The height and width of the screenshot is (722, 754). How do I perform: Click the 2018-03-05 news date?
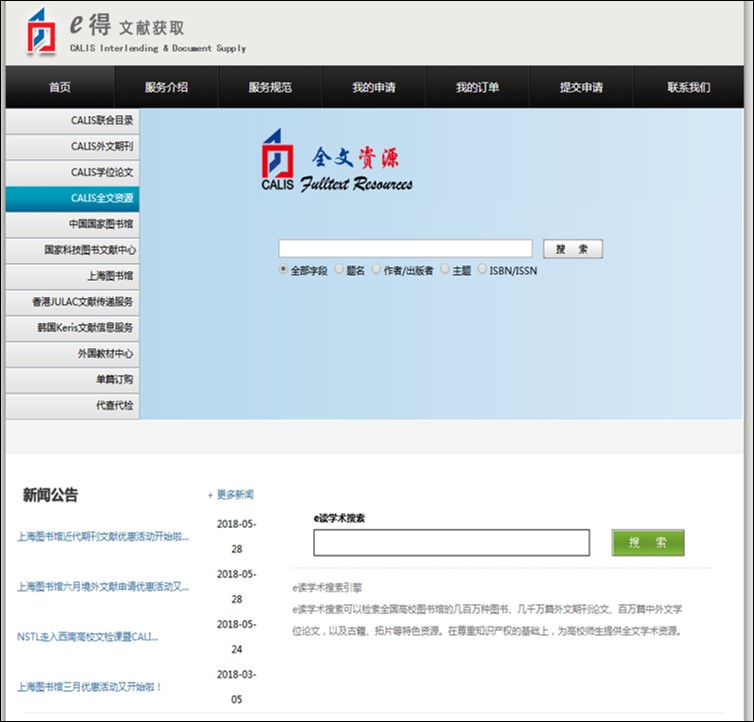click(x=236, y=687)
